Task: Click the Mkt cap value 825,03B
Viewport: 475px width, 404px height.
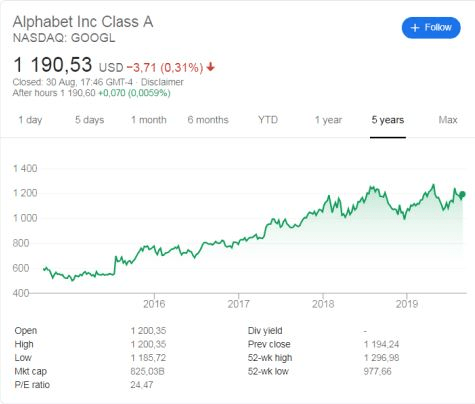Action: [x=147, y=371]
